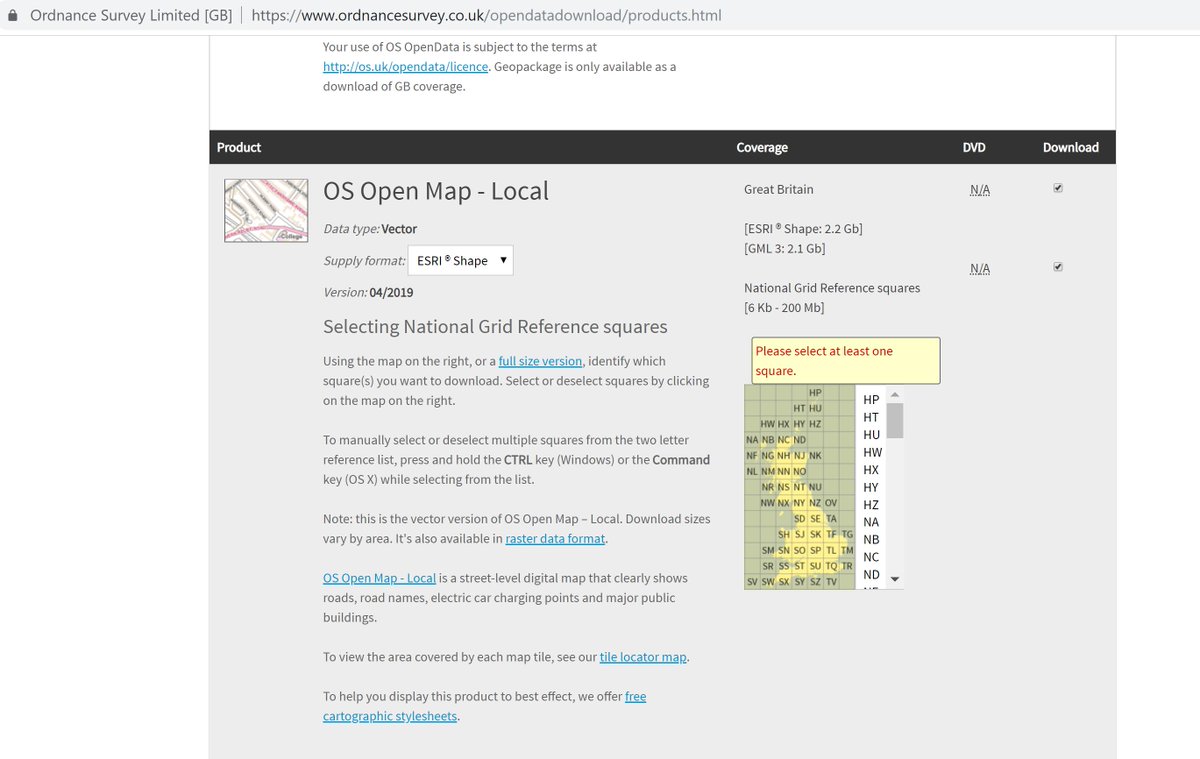
Task: Click the padlock icon in the address bar
Action: [x=12, y=15]
